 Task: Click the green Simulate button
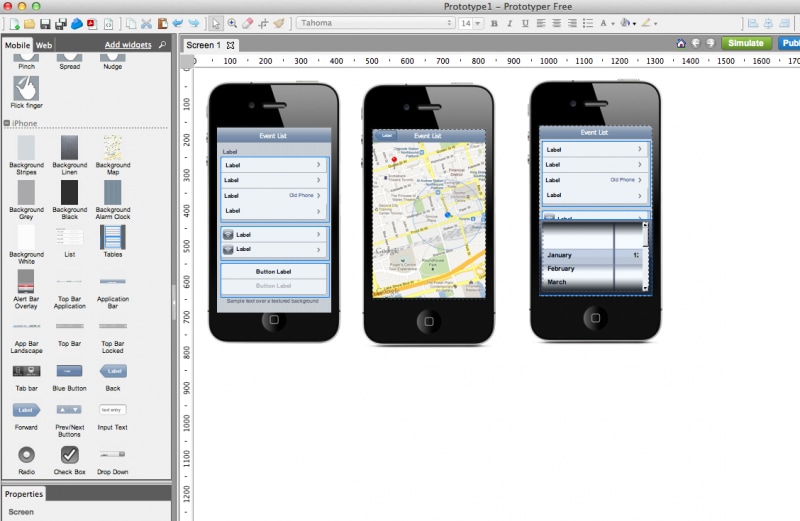(x=745, y=43)
